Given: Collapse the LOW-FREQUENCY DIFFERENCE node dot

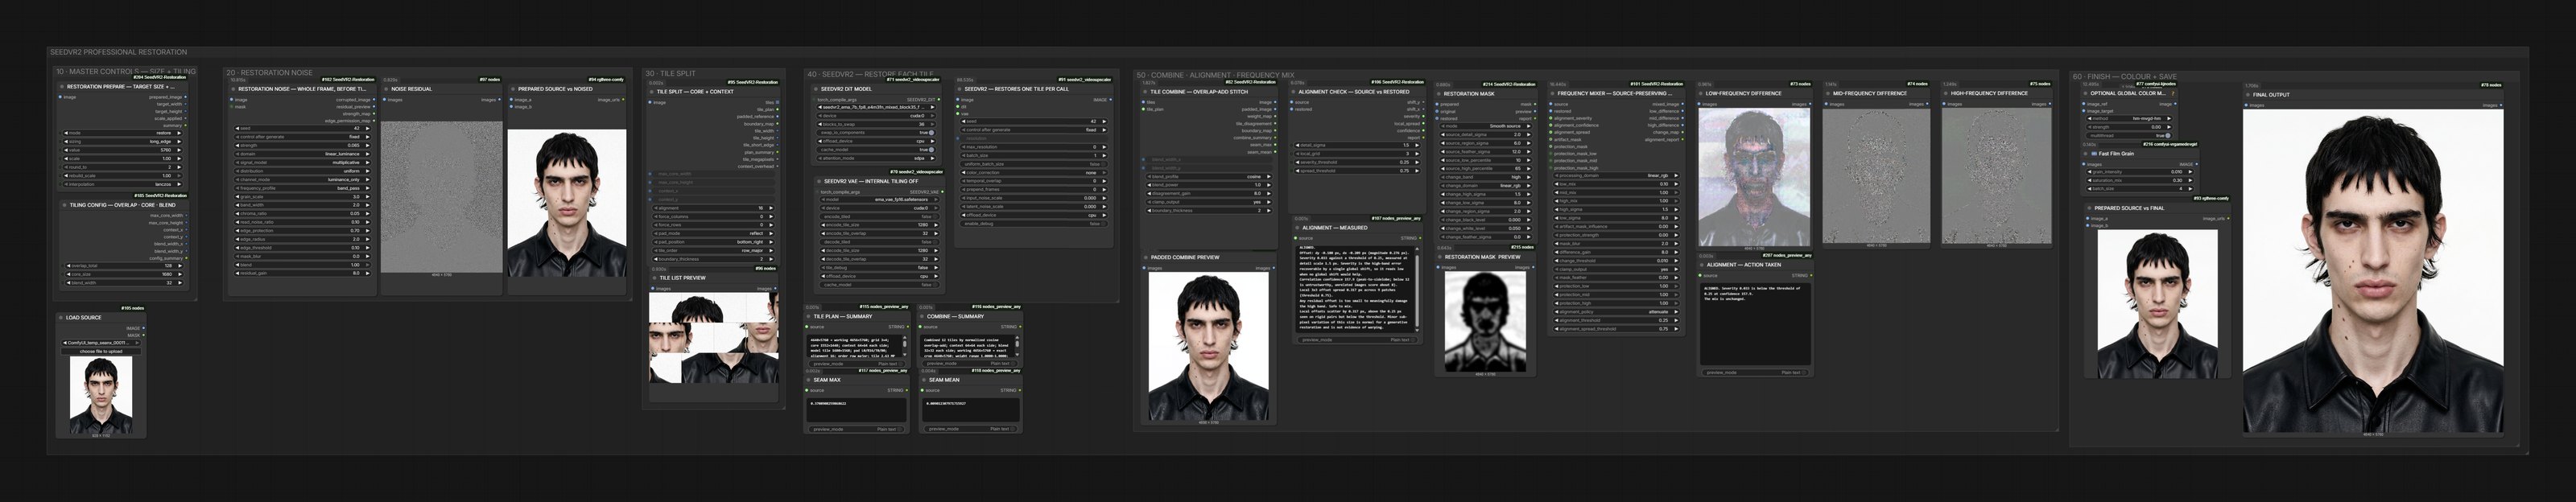Looking at the screenshot, I should click(1702, 94).
